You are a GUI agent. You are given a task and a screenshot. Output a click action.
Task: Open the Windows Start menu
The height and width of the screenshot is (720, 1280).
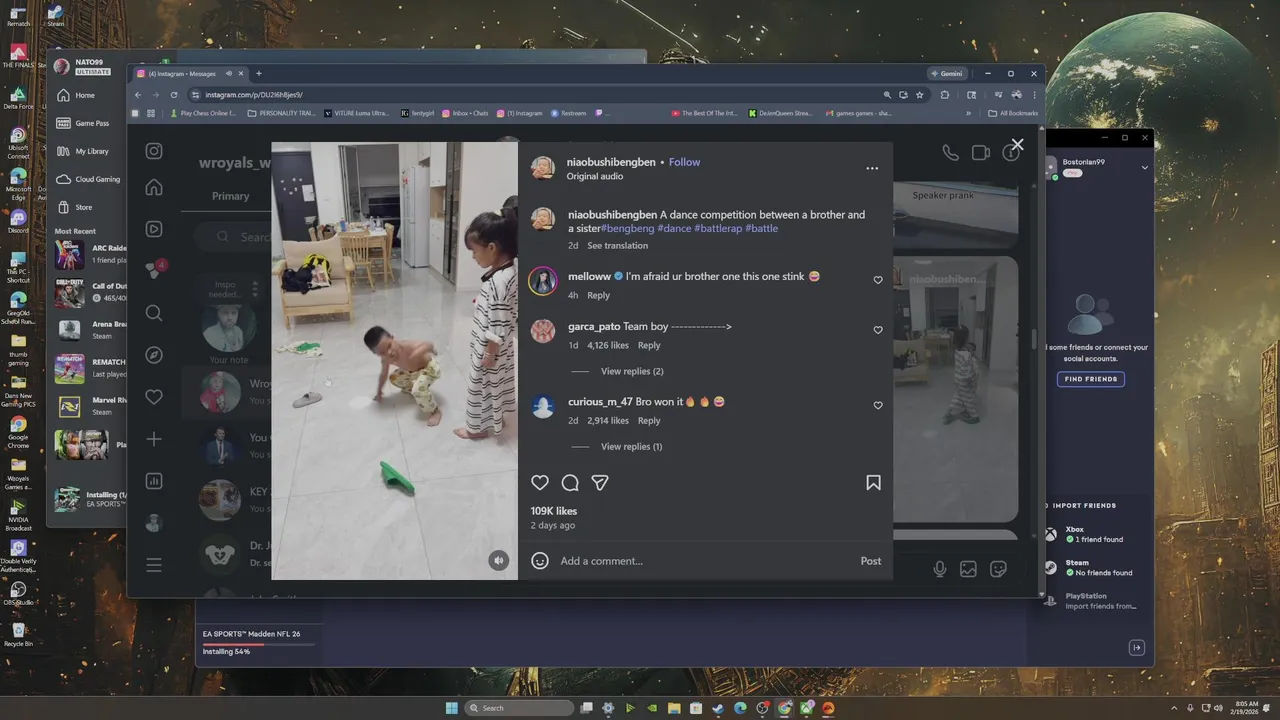[x=452, y=708]
